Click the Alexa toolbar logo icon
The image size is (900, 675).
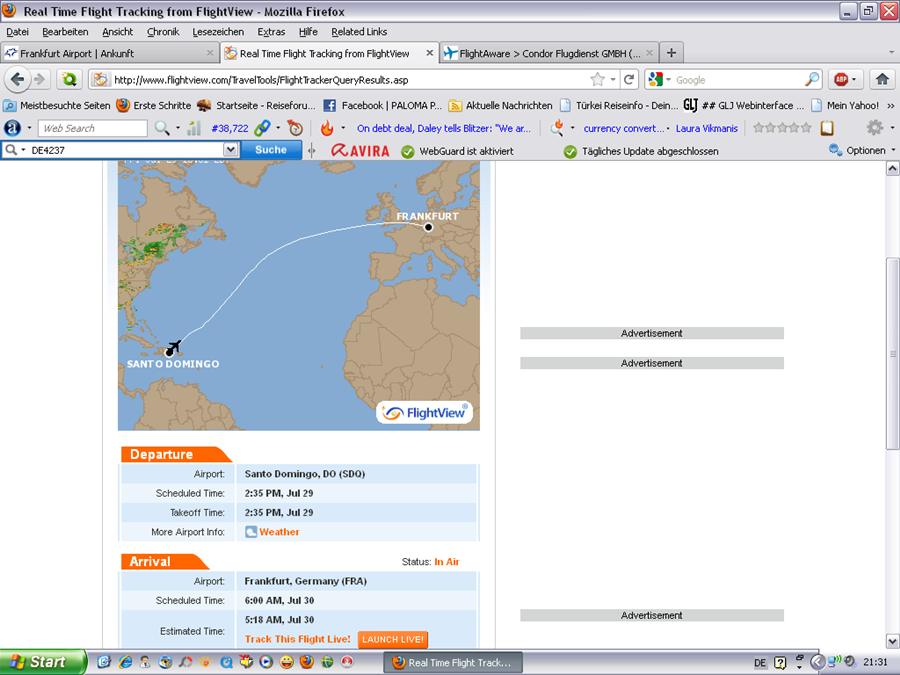coord(12,128)
